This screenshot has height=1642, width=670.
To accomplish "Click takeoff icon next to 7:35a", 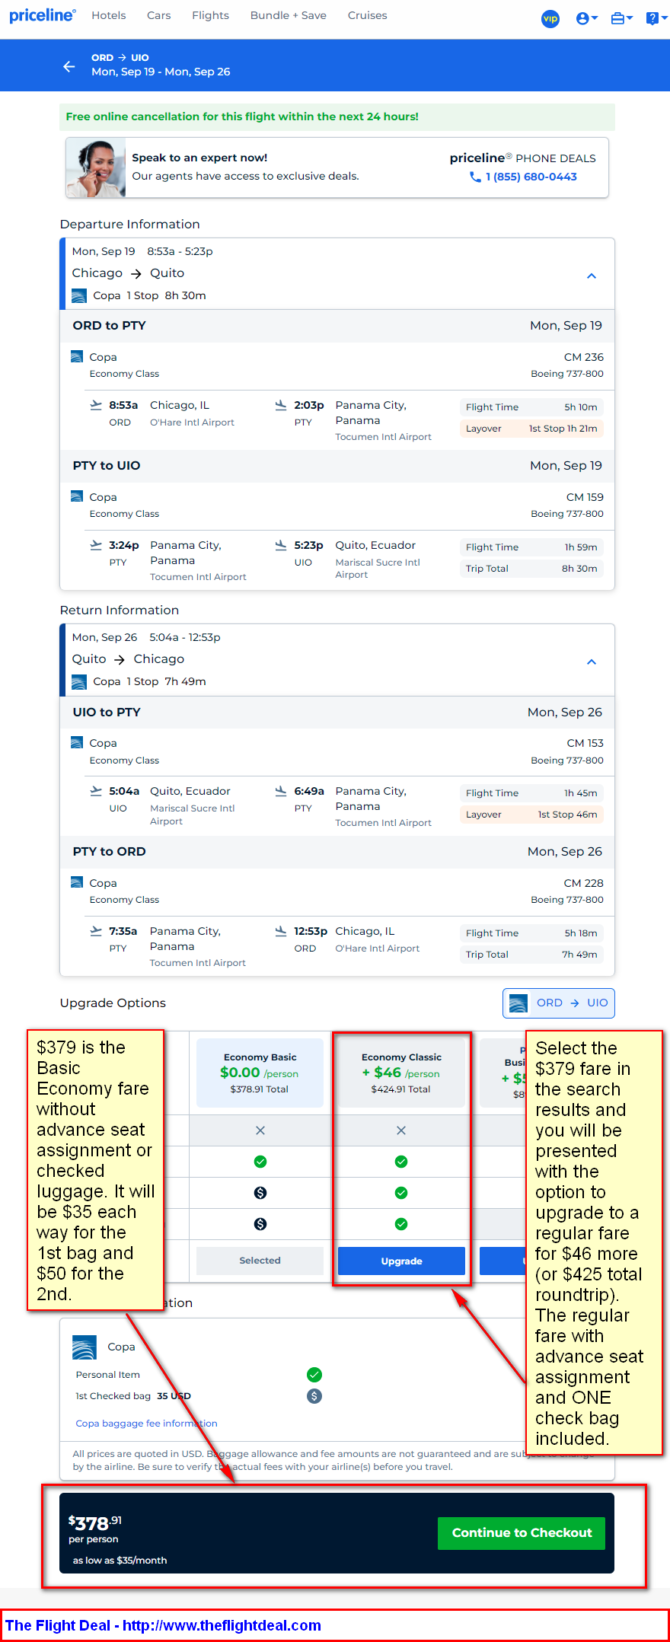I will [x=96, y=931].
